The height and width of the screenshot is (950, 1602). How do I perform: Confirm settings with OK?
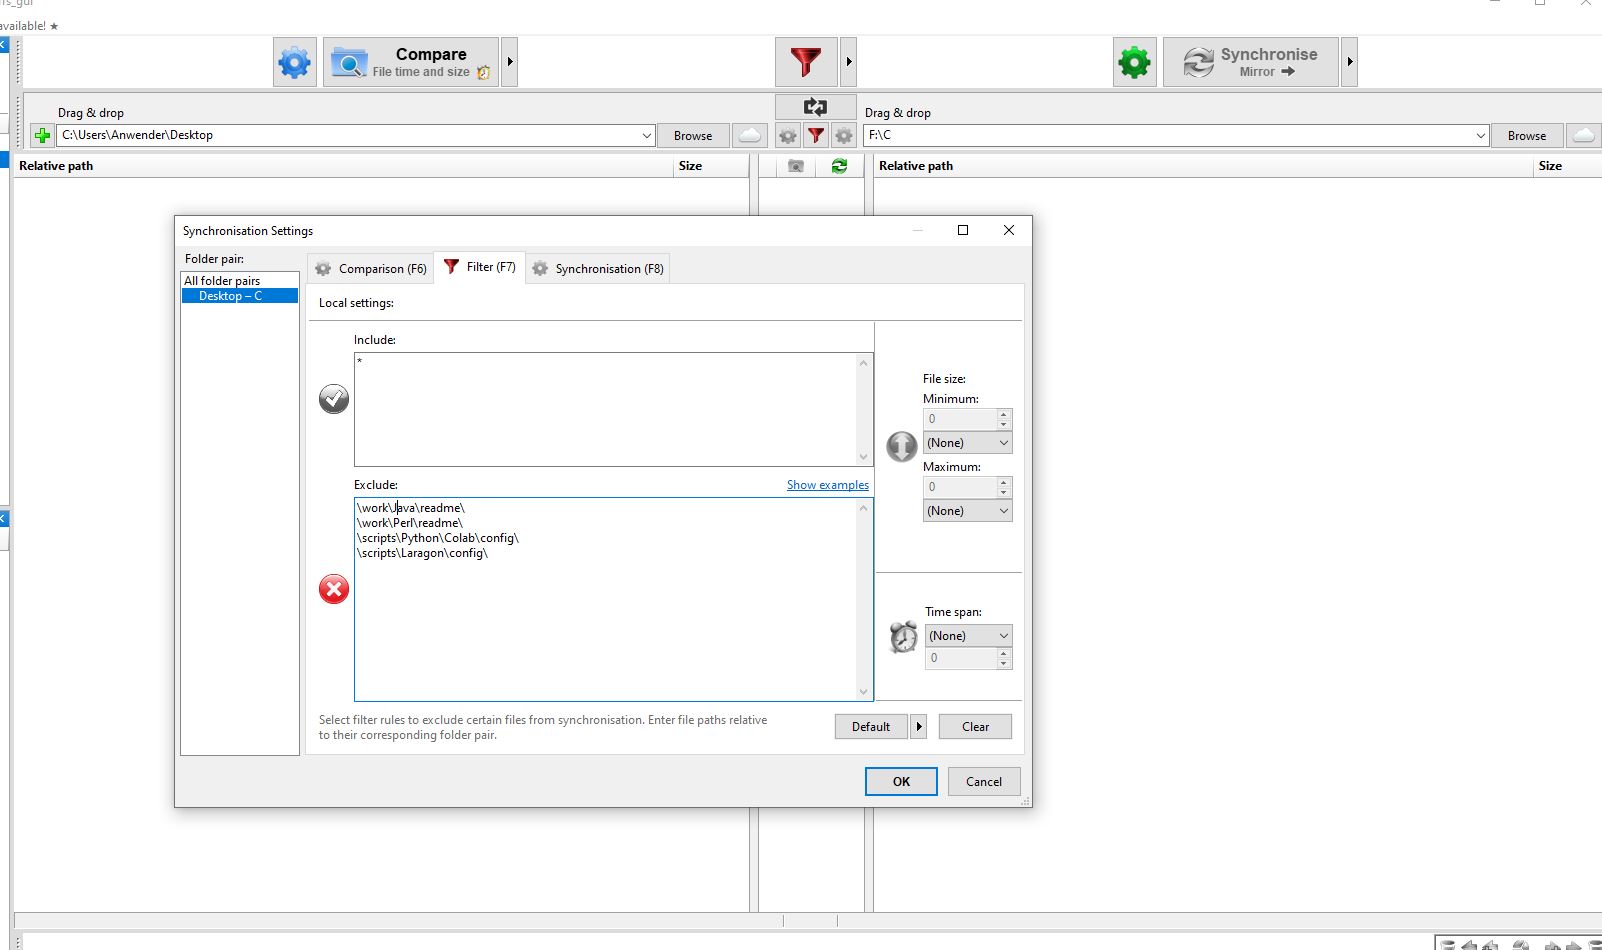pyautogui.click(x=901, y=782)
